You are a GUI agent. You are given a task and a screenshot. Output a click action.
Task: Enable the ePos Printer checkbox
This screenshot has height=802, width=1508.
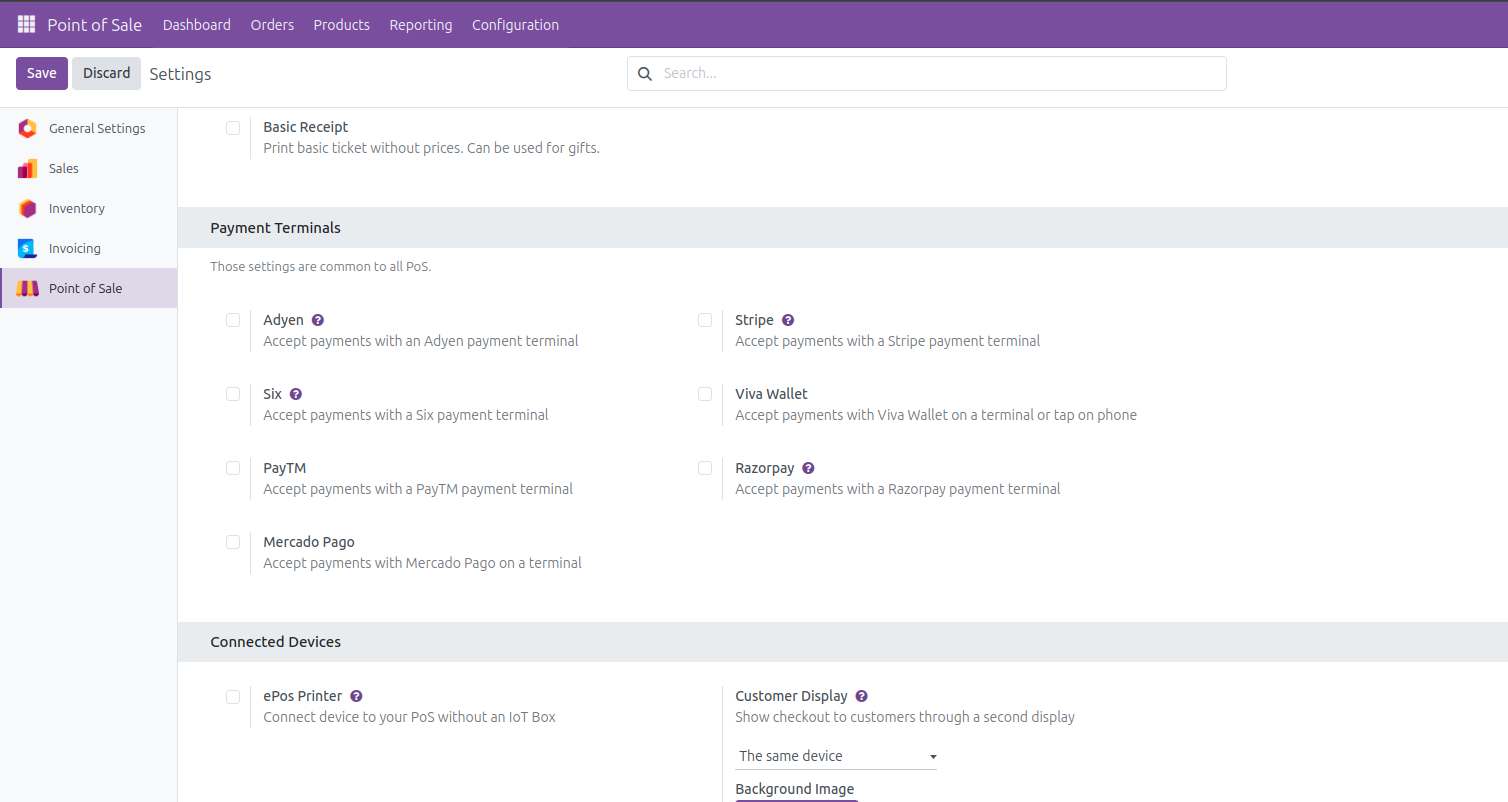pos(233,696)
